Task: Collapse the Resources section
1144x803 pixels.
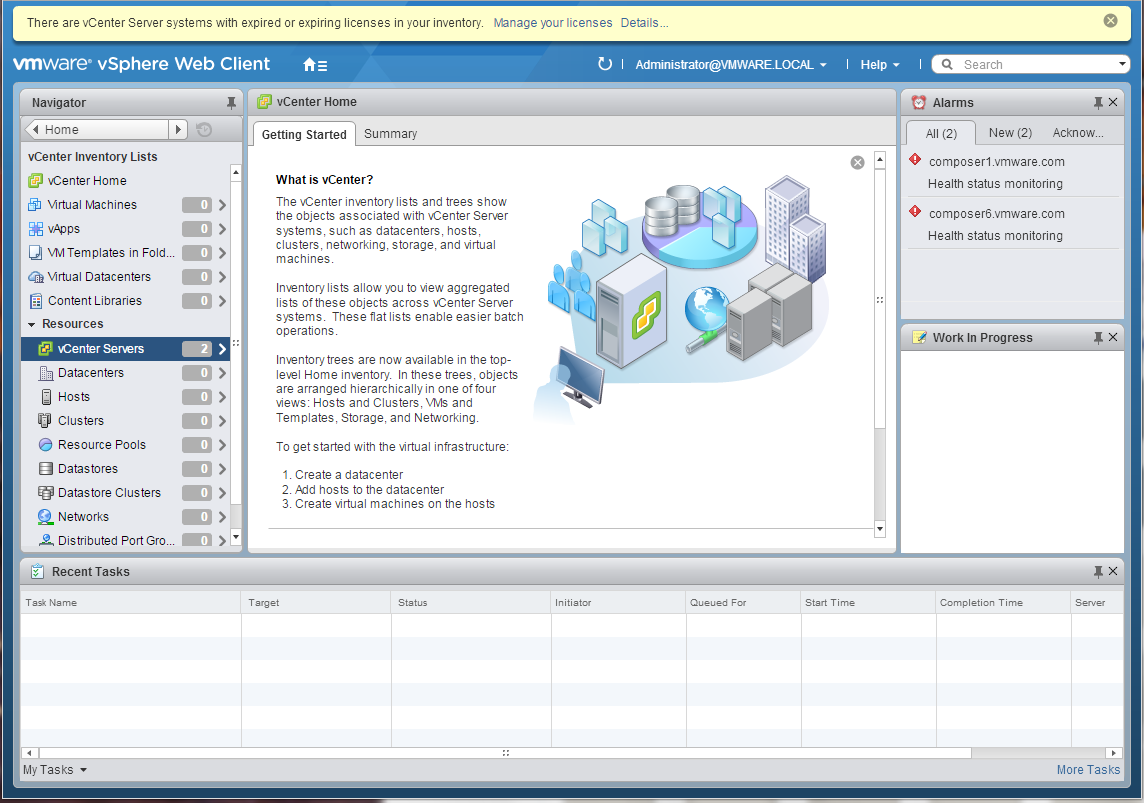Action: [x=31, y=325]
